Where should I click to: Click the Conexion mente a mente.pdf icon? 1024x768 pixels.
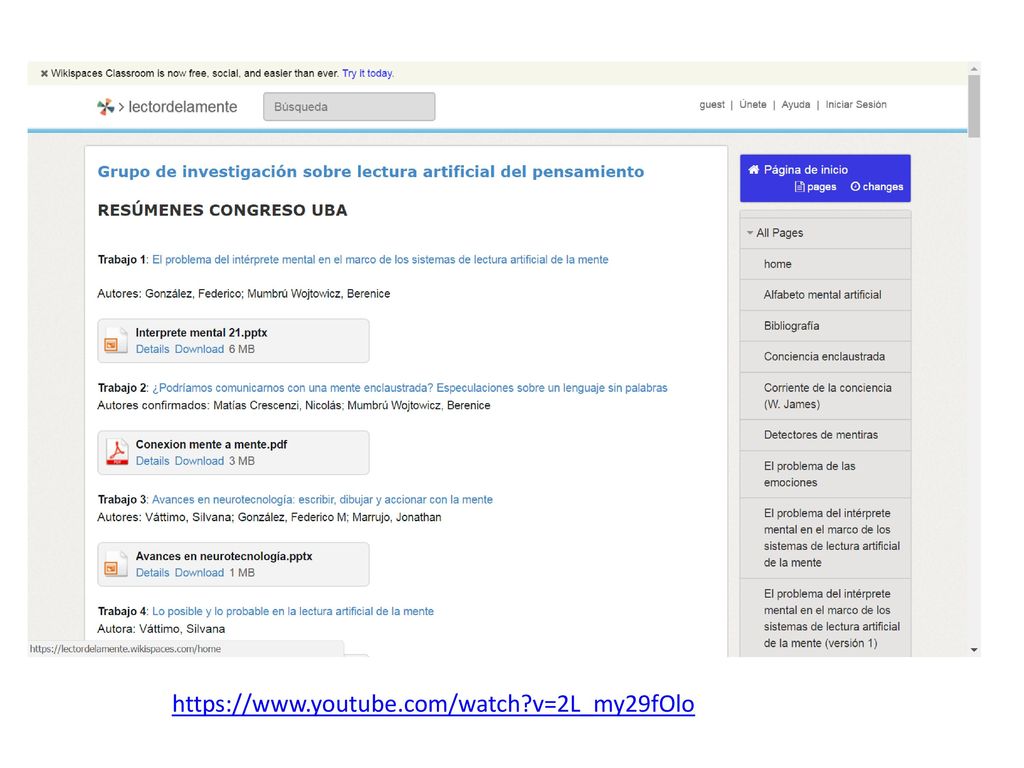tap(116, 452)
